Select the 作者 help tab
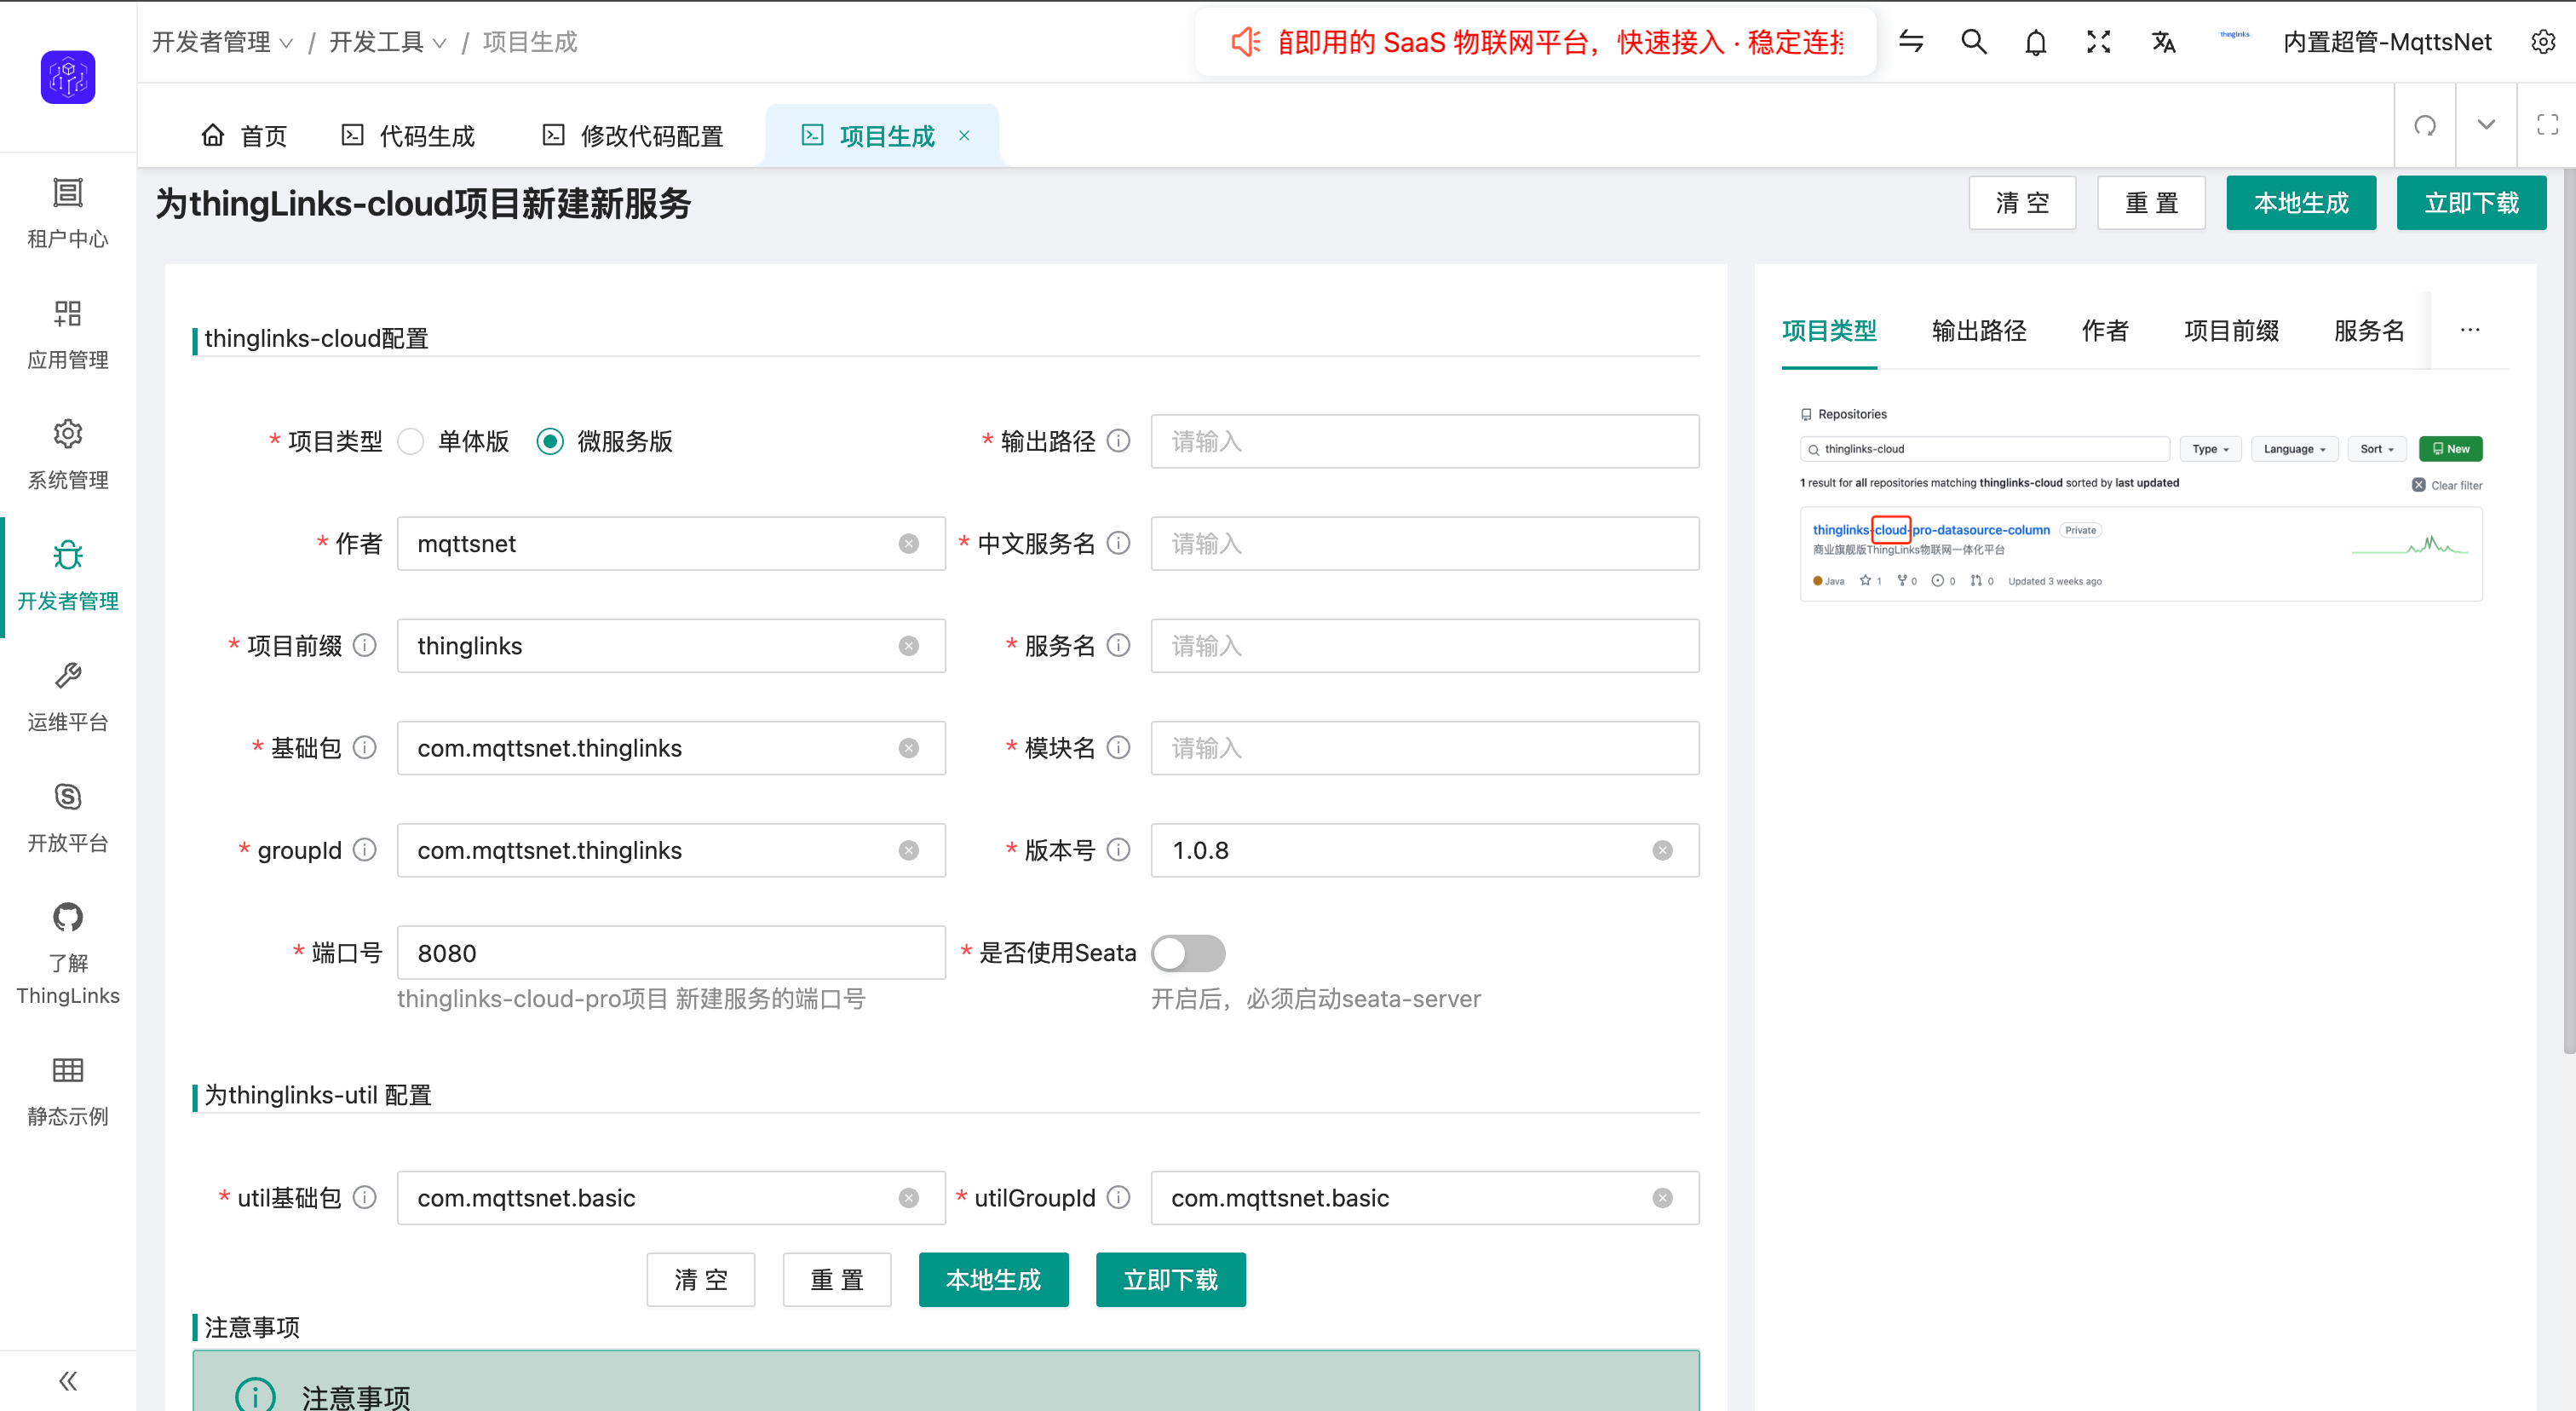The image size is (2576, 1411). [2105, 331]
